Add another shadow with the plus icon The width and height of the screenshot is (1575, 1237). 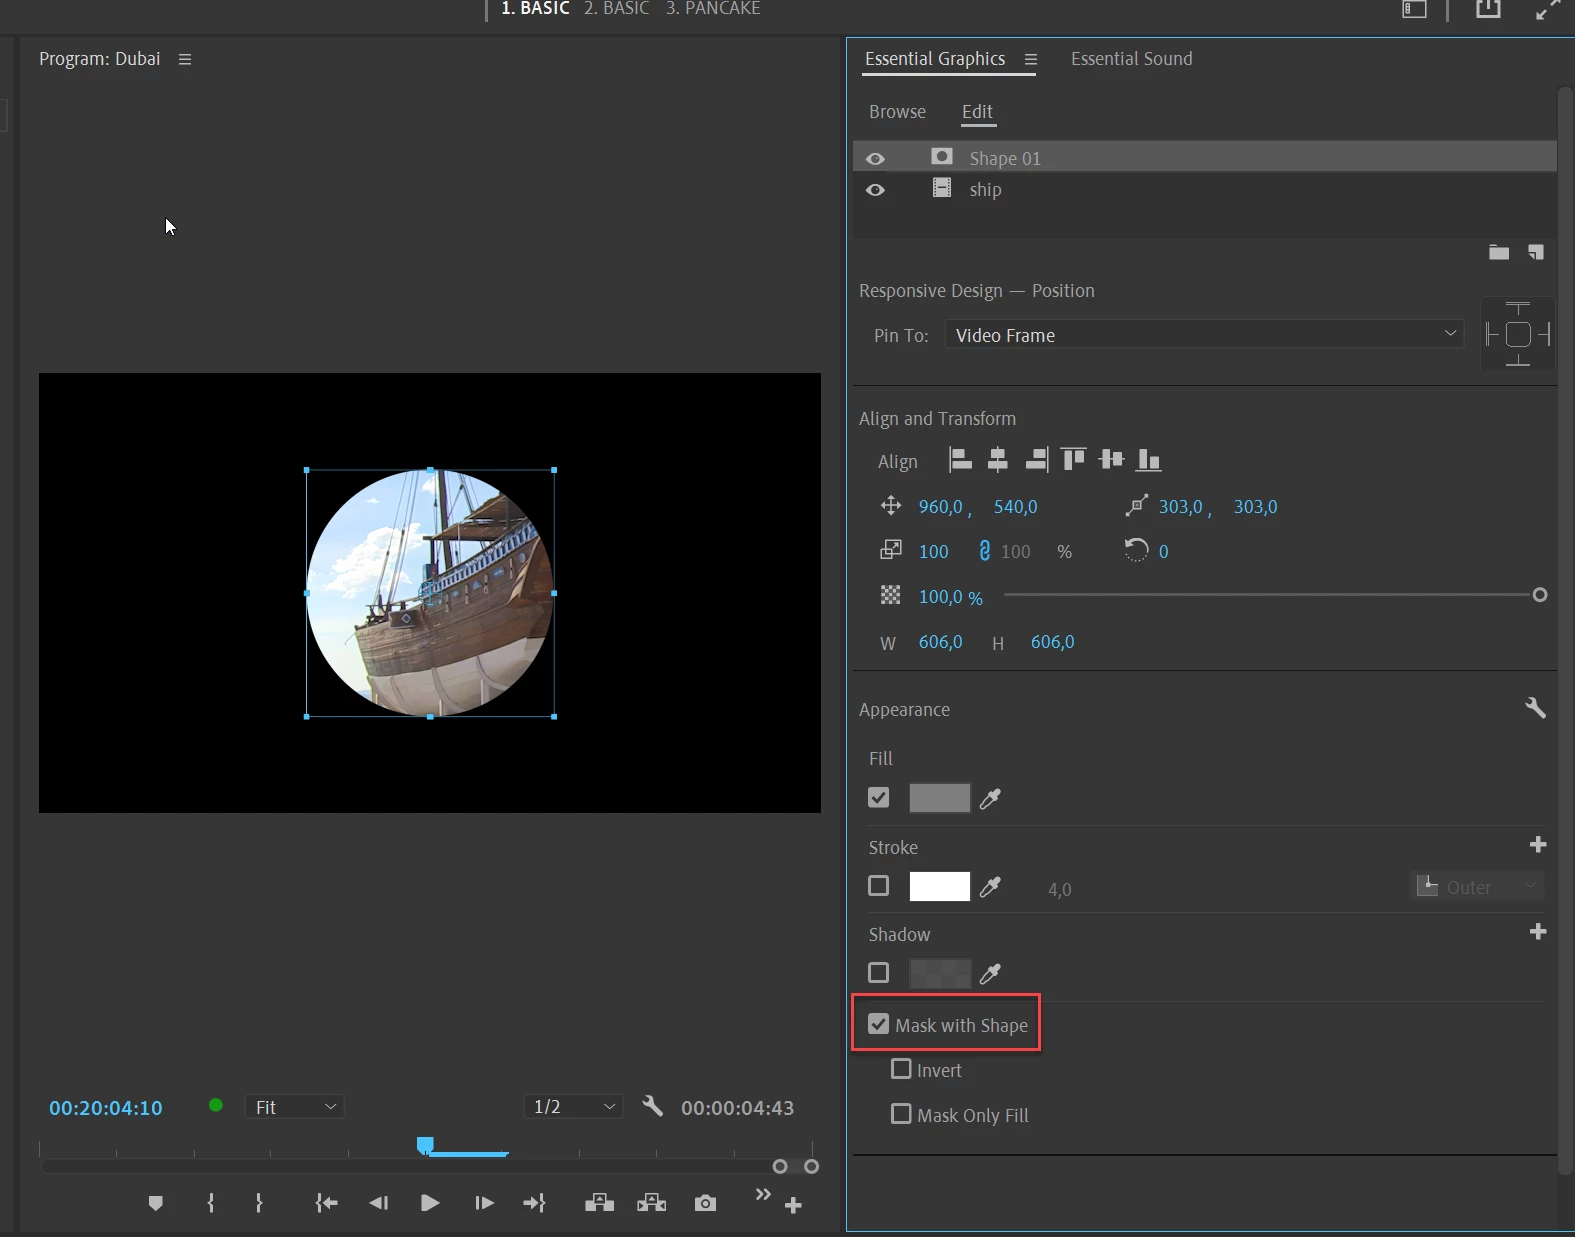click(1538, 932)
